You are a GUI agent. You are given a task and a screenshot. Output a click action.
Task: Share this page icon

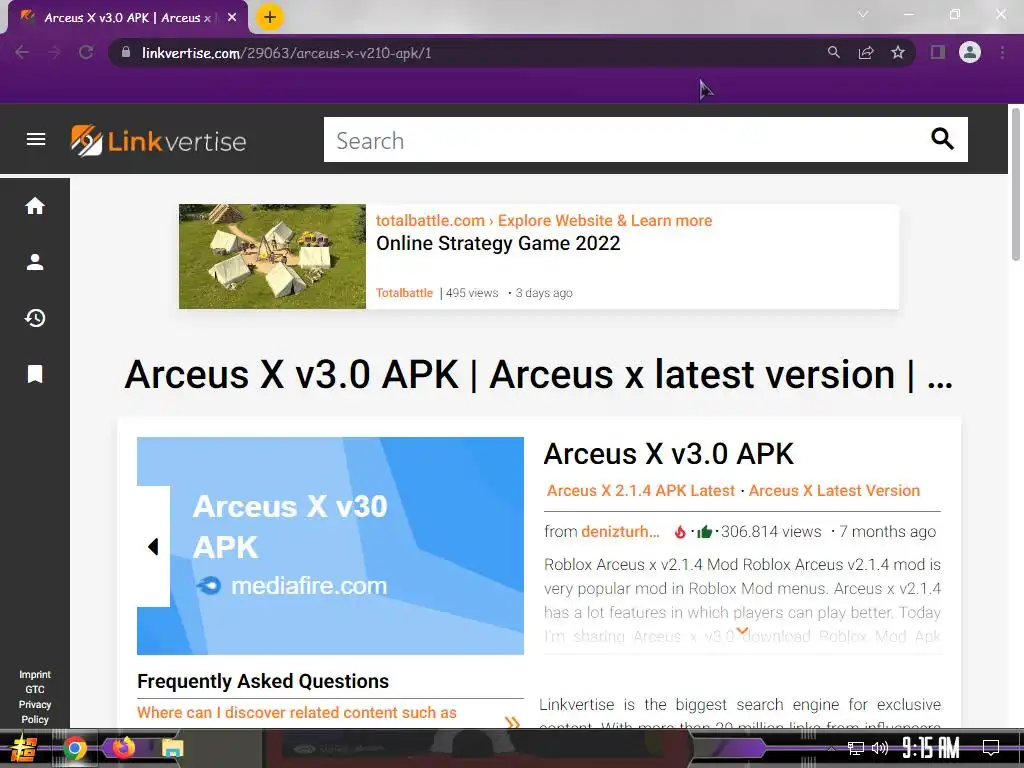[866, 52]
